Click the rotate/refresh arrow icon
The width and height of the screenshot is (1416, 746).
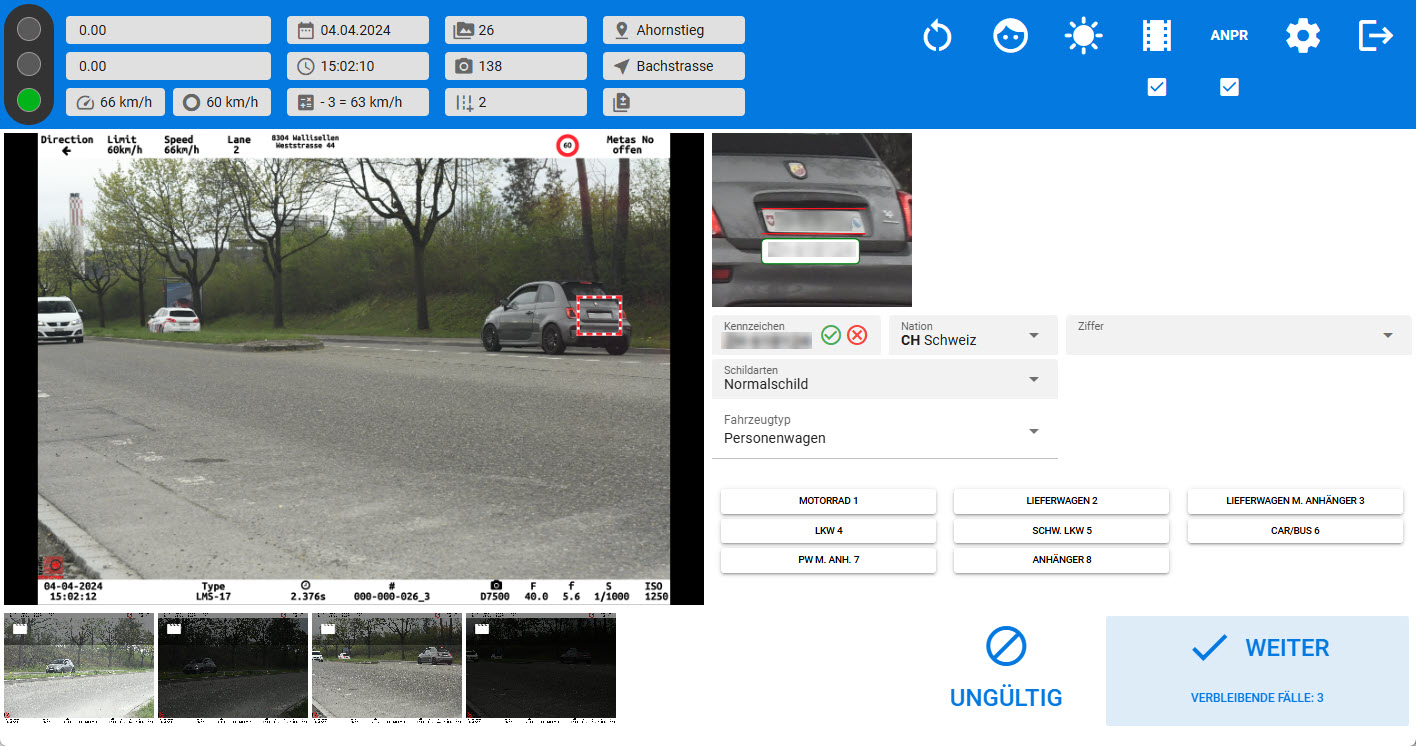click(937, 36)
